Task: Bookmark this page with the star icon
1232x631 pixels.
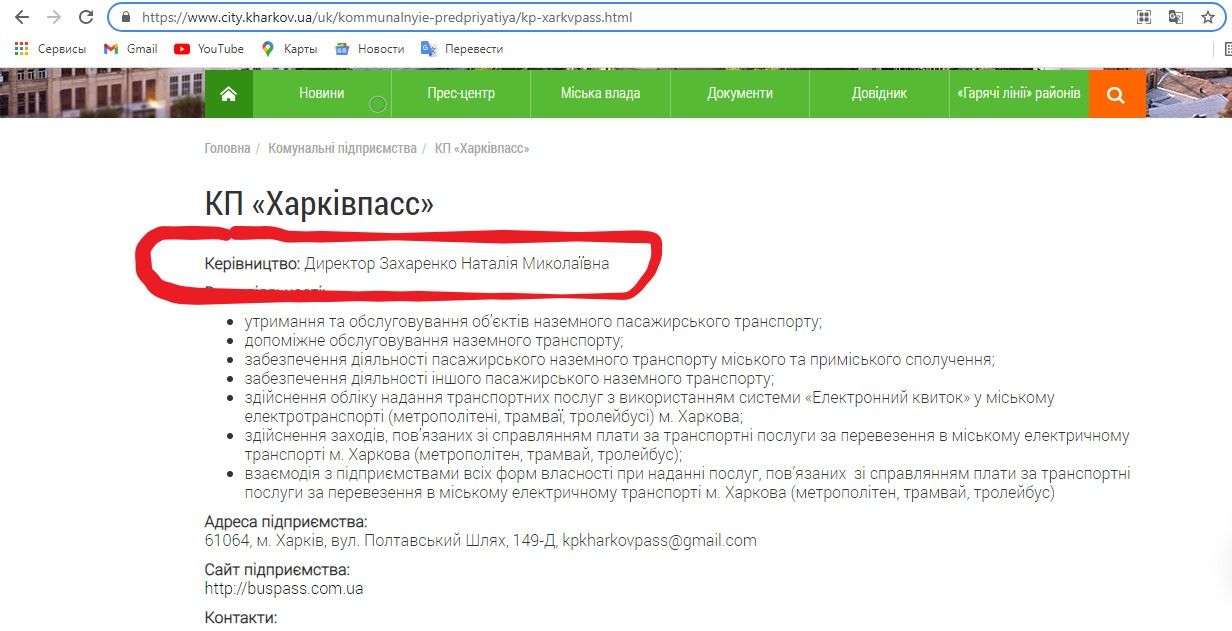Action: point(1207,17)
